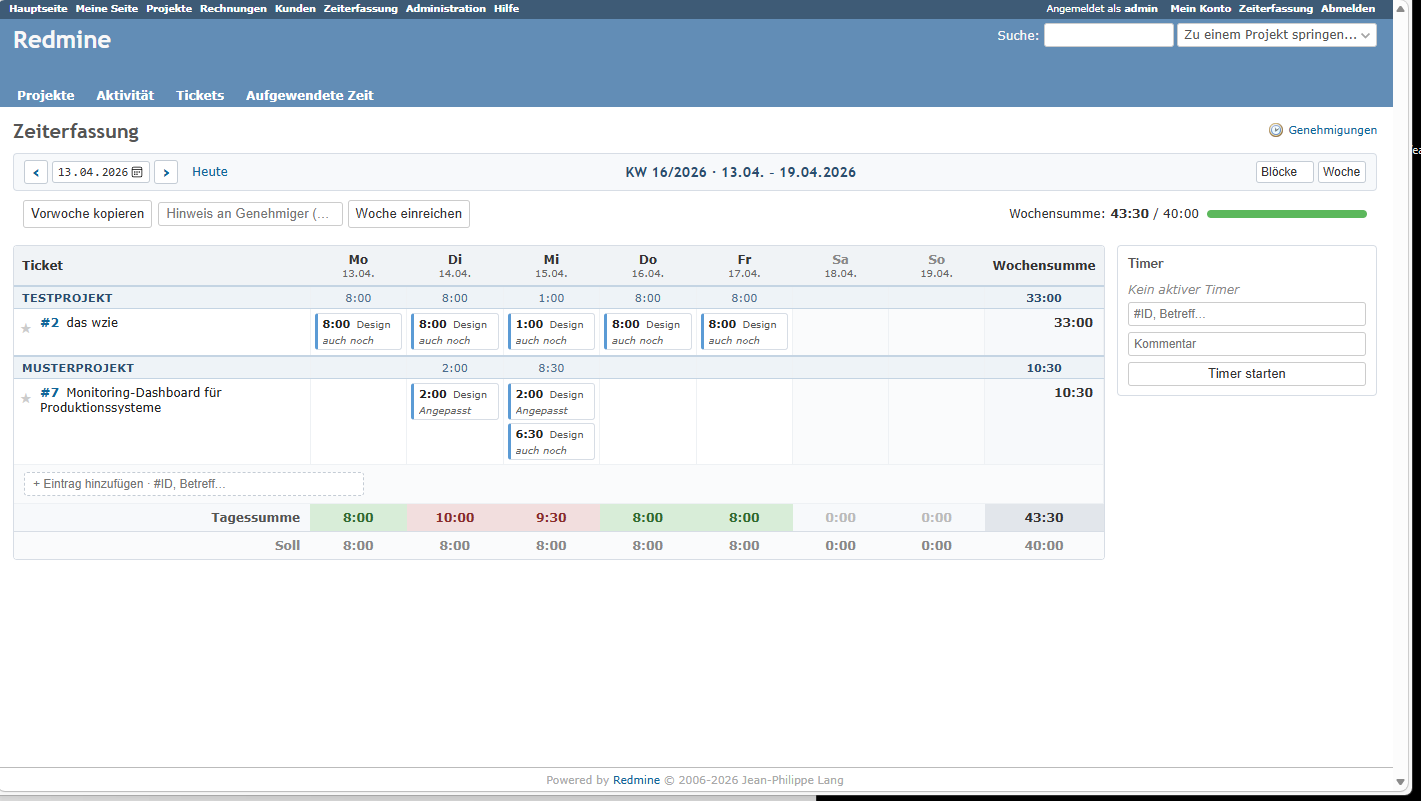Open 'Zu einem Projekt springen' dropdown
This screenshot has height=801, width=1421.
[x=1277, y=34]
